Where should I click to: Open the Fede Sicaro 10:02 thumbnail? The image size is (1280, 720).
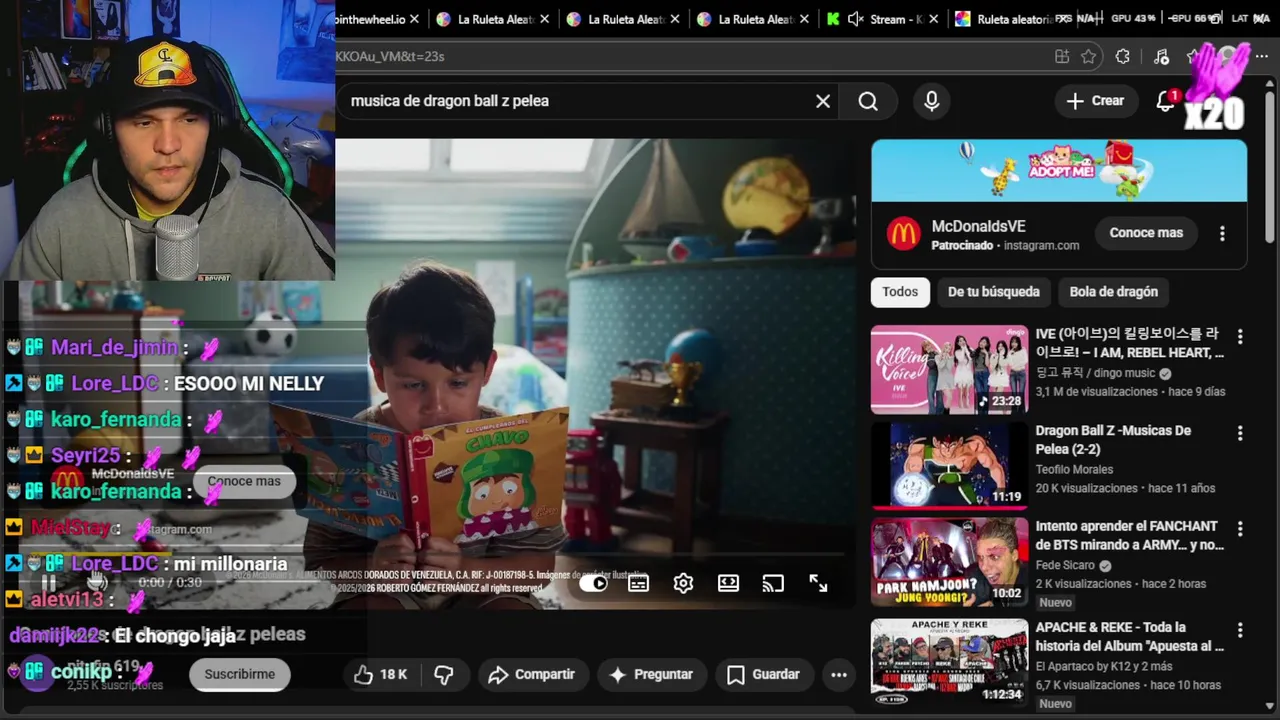[x=949, y=561]
